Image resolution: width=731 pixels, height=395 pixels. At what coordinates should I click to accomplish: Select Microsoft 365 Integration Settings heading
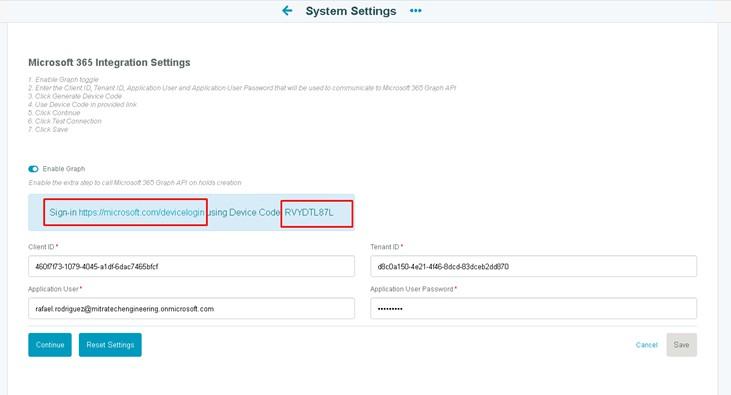pyautogui.click(x=109, y=62)
